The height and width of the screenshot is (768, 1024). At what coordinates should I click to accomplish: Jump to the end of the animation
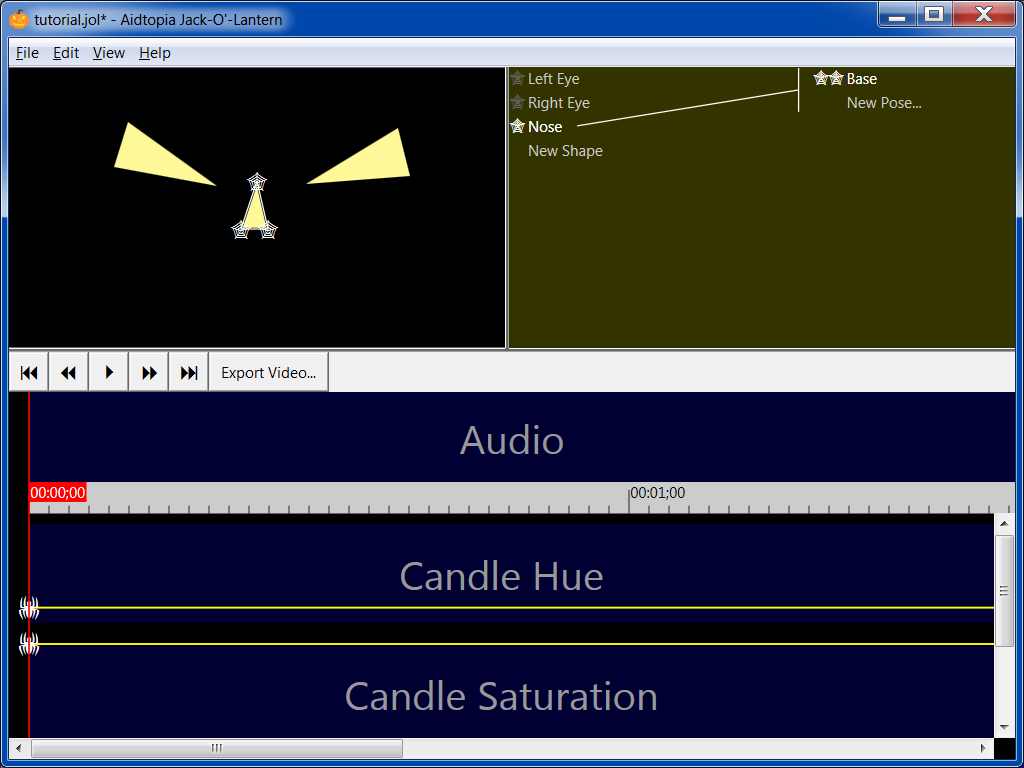click(189, 372)
